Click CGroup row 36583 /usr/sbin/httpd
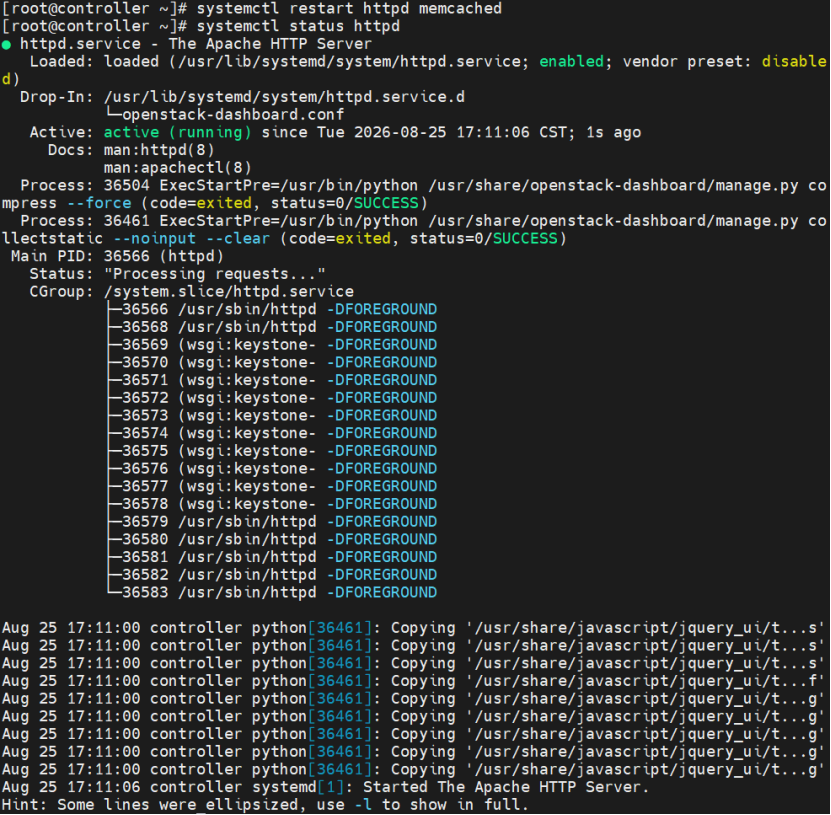The image size is (831, 815). (x=272, y=592)
